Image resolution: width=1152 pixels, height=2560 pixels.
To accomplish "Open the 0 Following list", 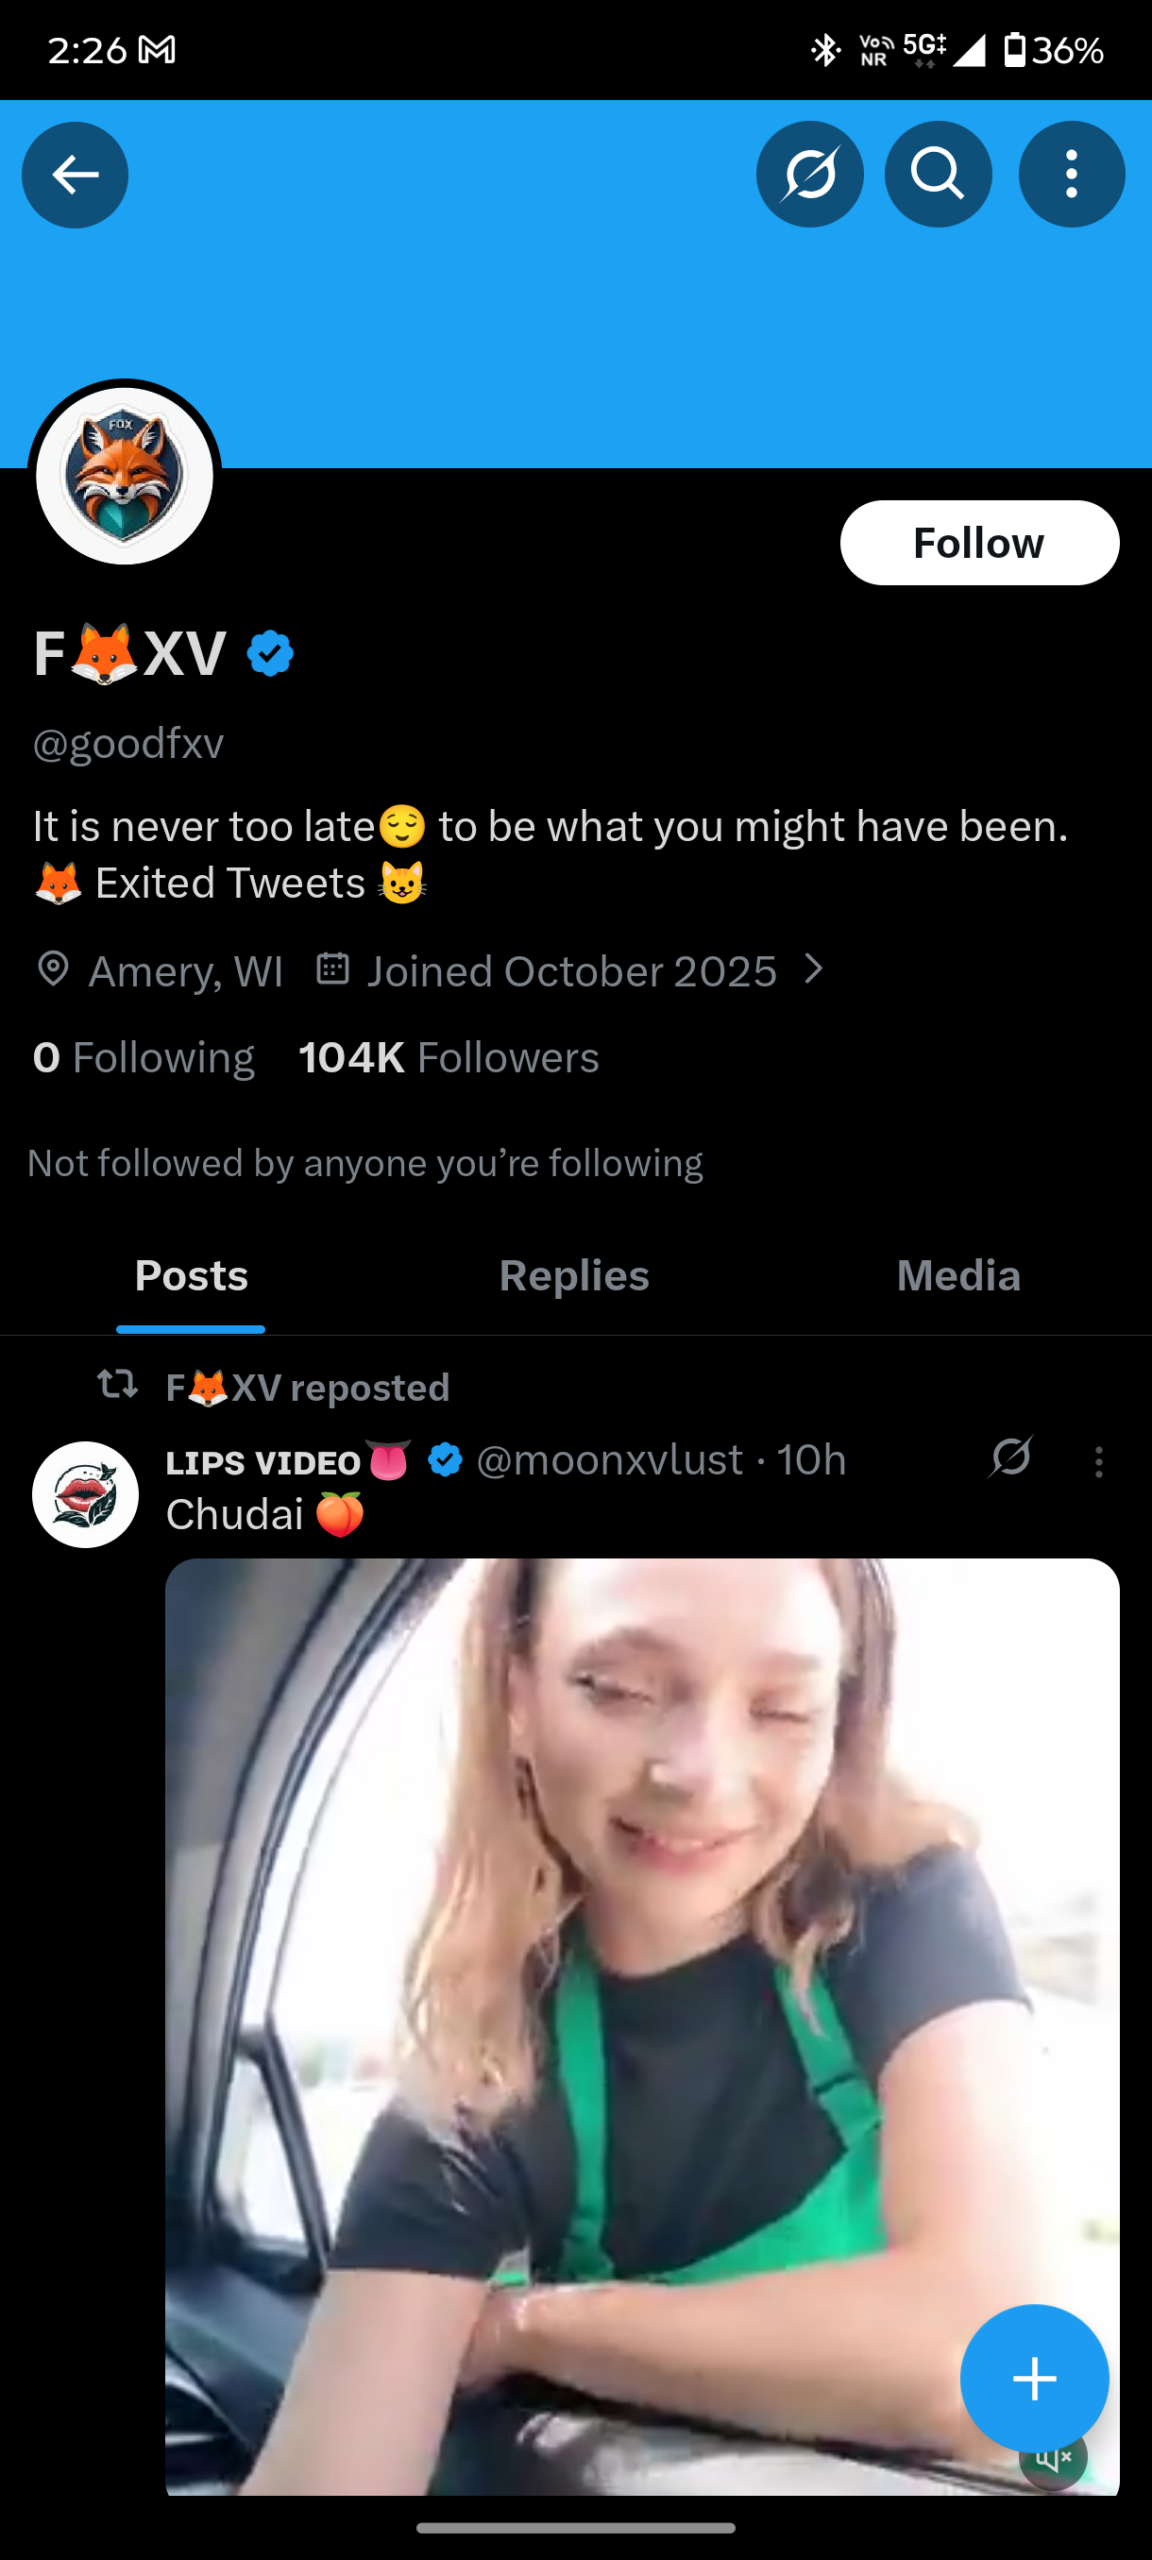I will click(x=144, y=1058).
